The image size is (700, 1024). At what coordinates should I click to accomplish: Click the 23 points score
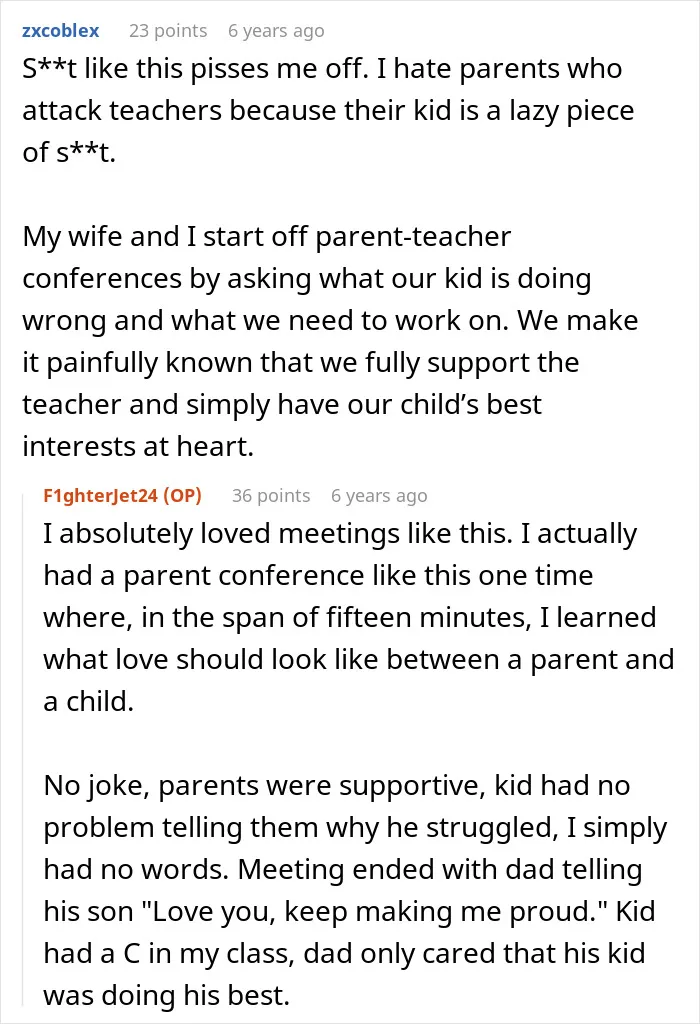tap(168, 31)
